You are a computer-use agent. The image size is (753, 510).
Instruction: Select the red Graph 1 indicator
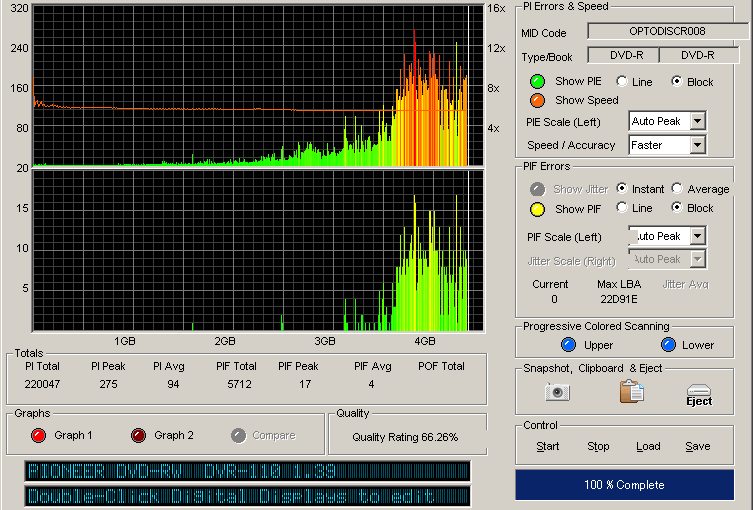pos(38,436)
